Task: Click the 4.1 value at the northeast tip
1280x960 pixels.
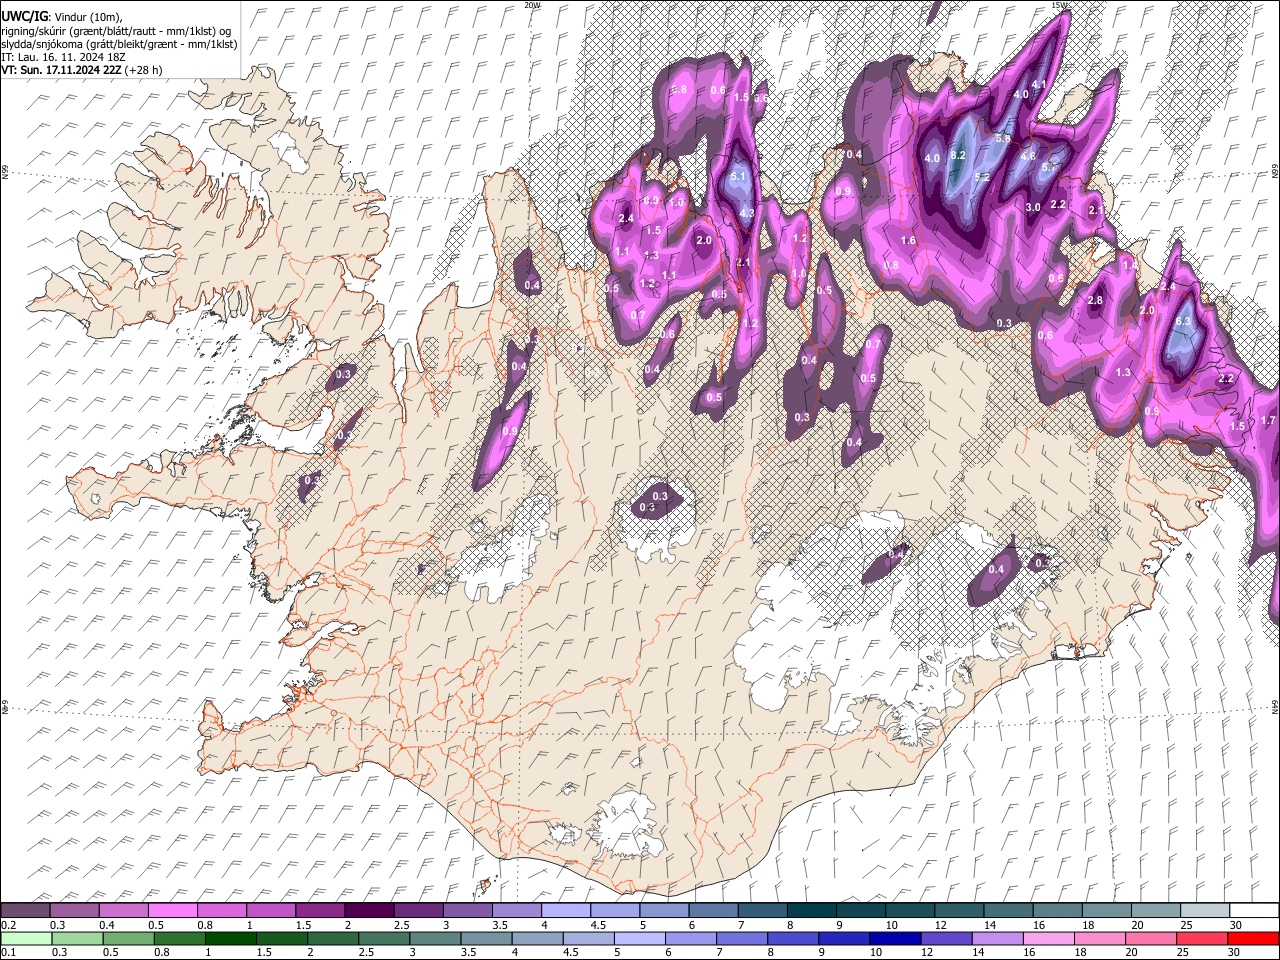Action: (x=1038, y=84)
